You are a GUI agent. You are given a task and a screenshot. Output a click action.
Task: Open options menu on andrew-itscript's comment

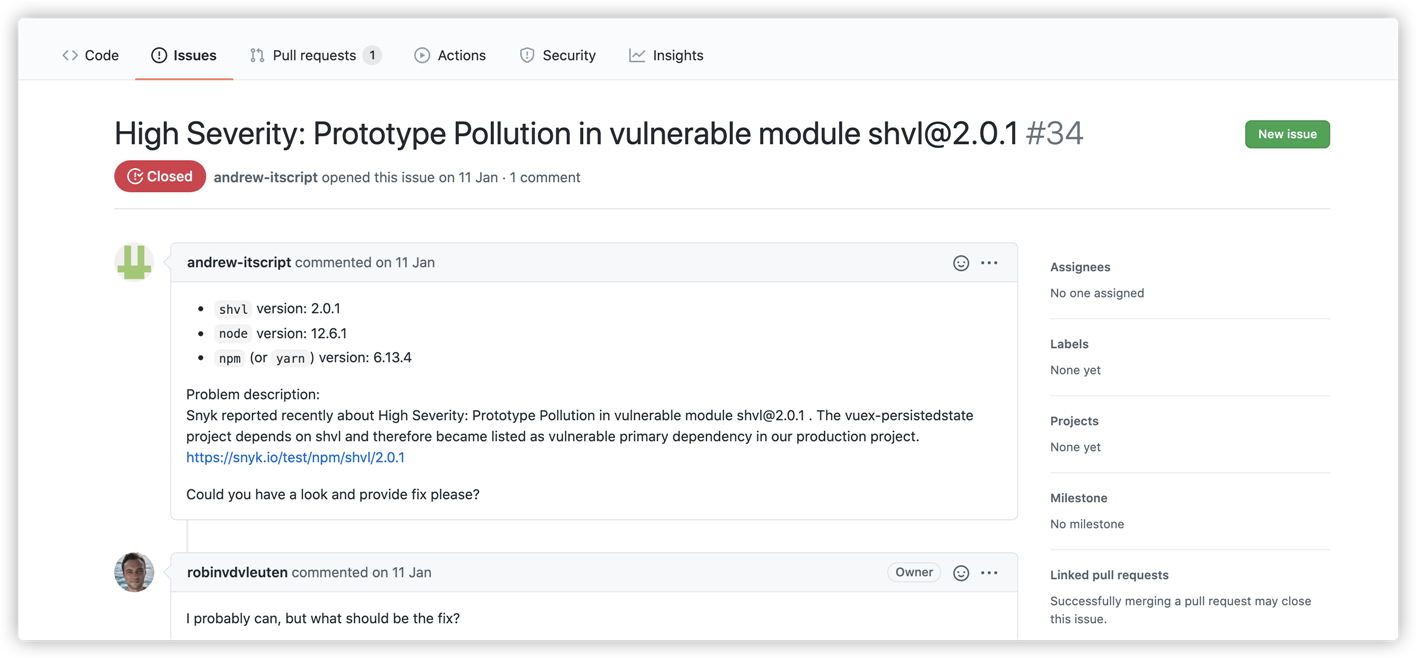[x=989, y=263]
